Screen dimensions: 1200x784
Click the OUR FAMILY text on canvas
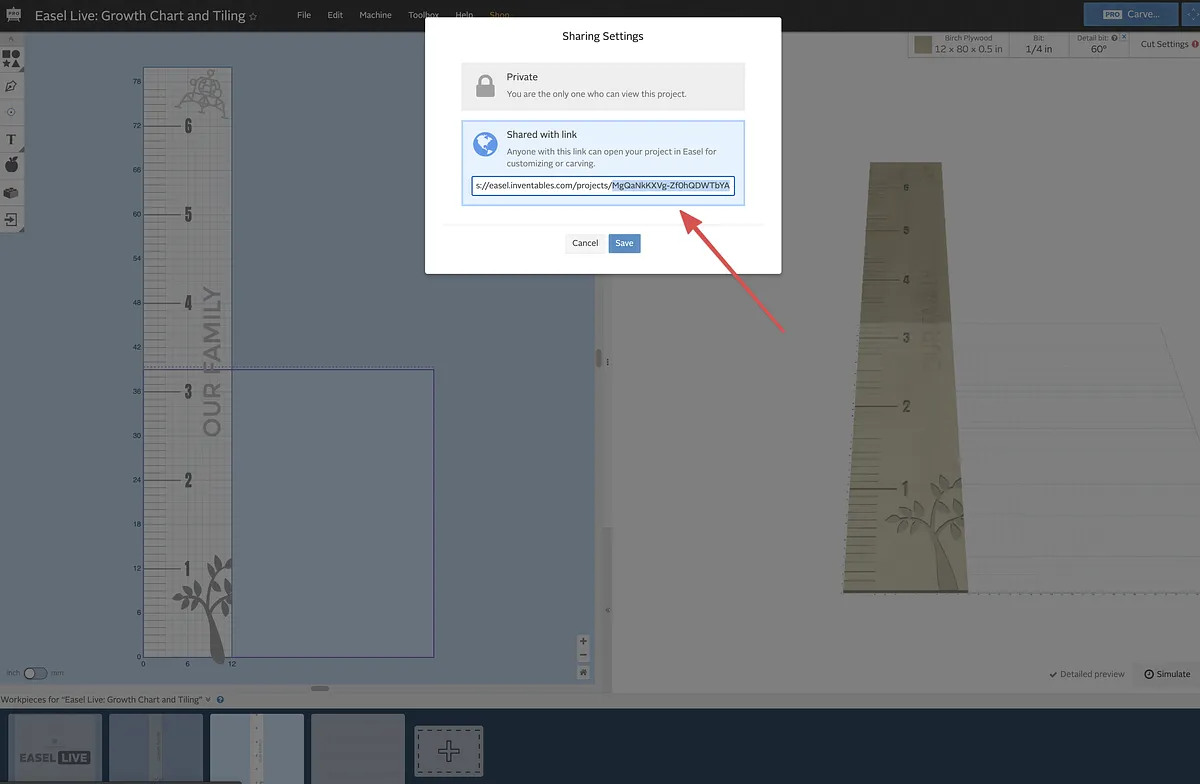(x=212, y=361)
